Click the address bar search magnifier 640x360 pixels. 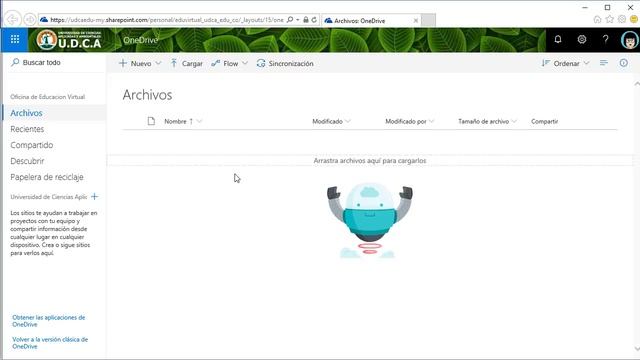(x=290, y=20)
